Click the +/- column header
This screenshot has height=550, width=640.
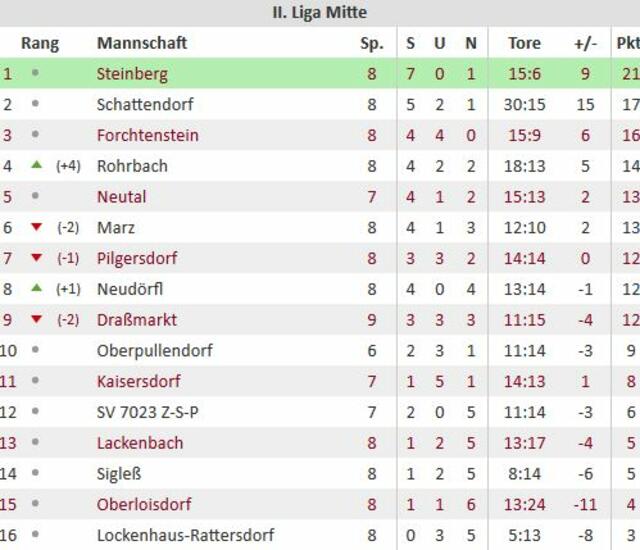click(x=585, y=43)
